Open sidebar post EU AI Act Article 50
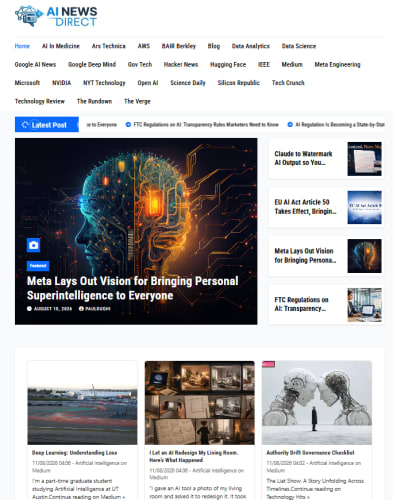Image resolution: width=393 pixels, height=500 pixels. 305,207
